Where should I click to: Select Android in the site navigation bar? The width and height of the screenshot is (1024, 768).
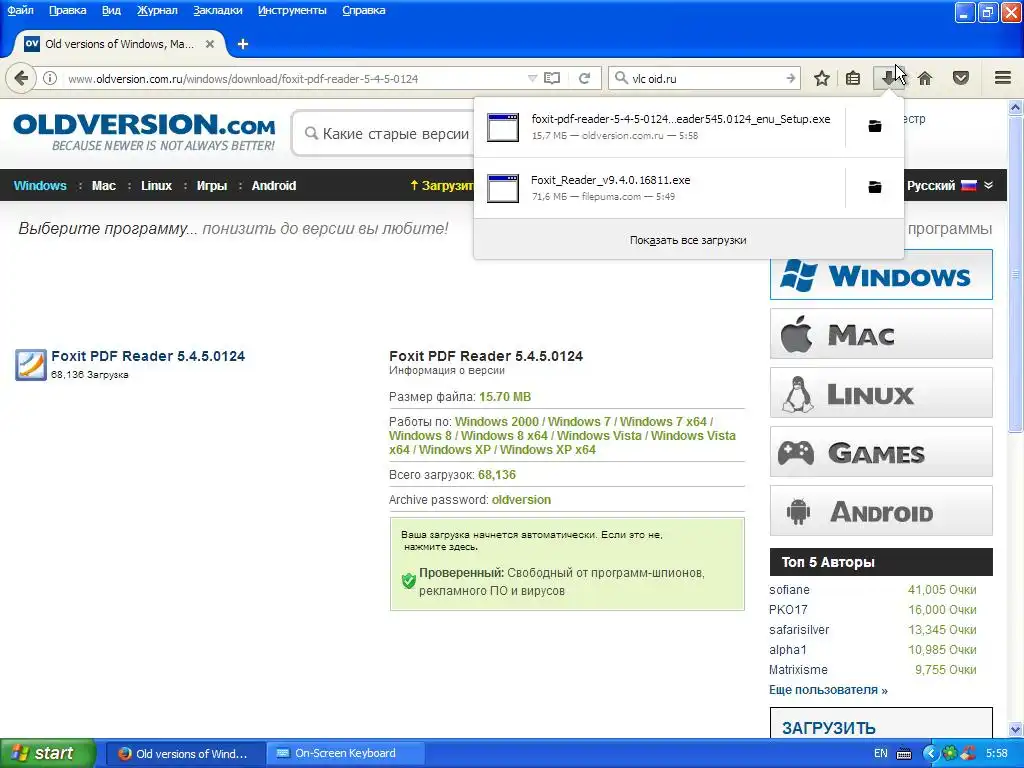click(274, 185)
